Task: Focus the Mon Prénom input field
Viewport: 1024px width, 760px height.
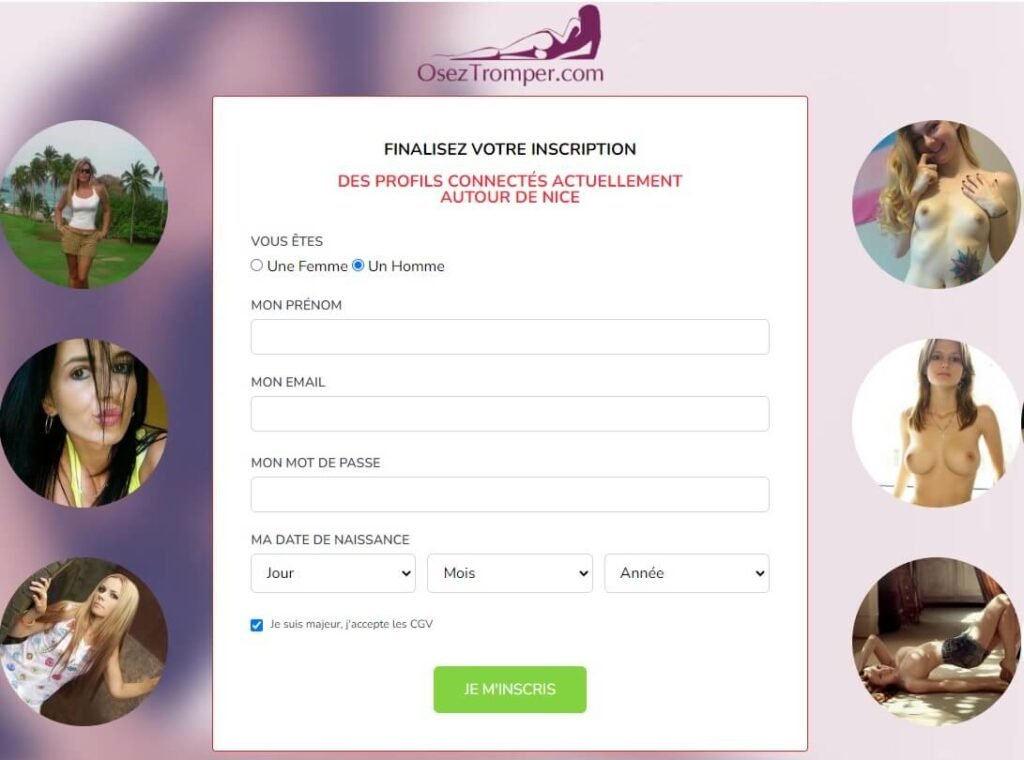Action: [x=510, y=337]
